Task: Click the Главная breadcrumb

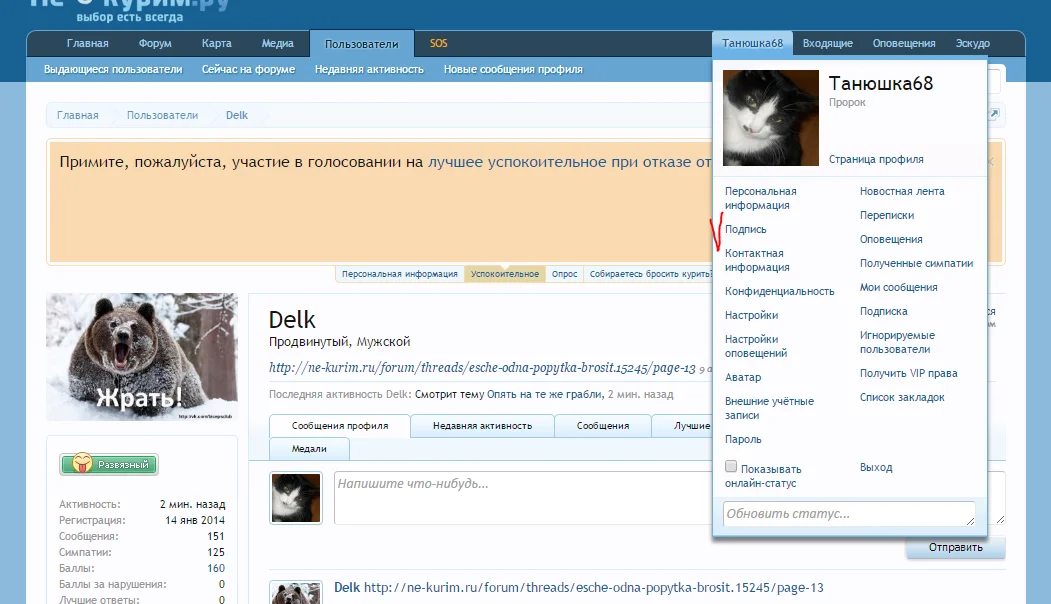Action: (78, 115)
